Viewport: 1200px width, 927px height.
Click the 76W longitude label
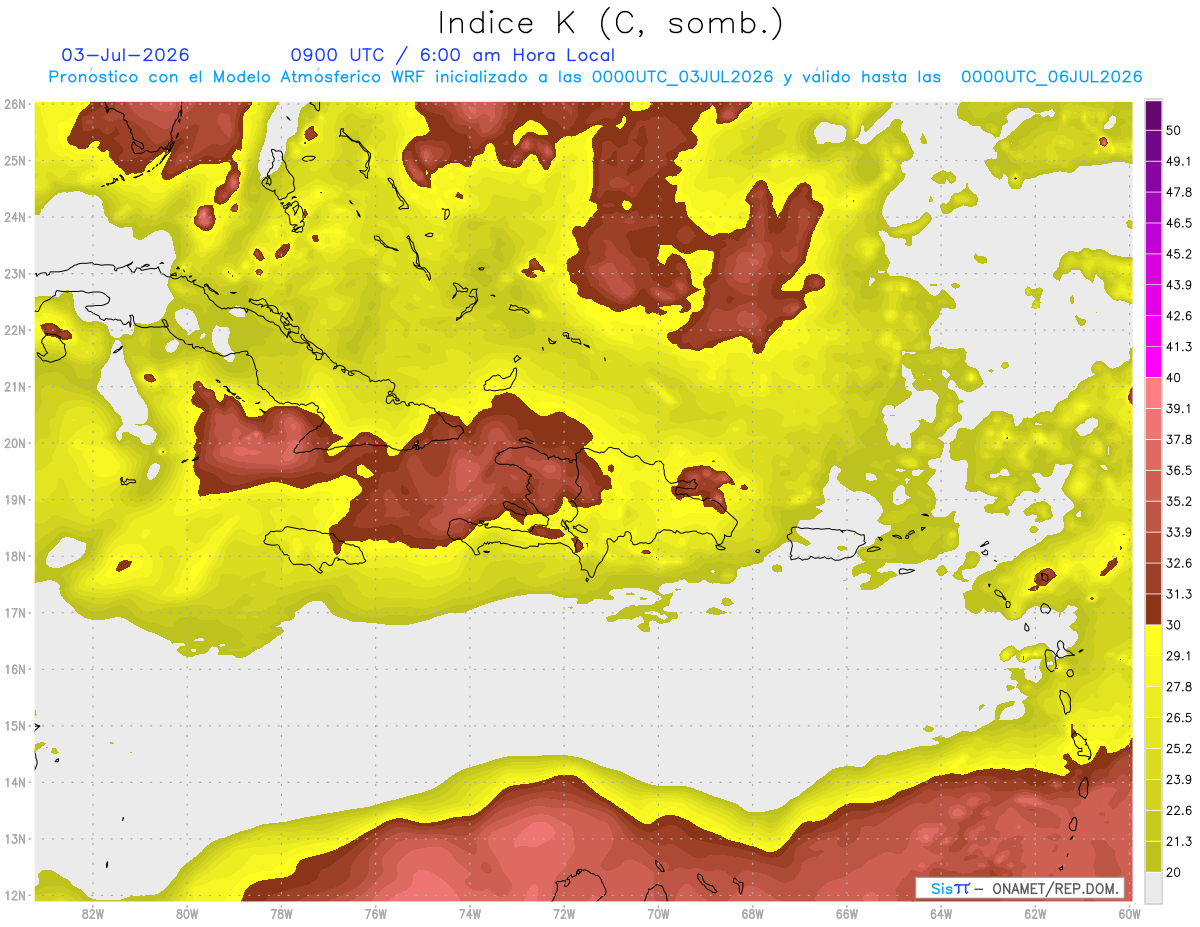click(x=375, y=913)
